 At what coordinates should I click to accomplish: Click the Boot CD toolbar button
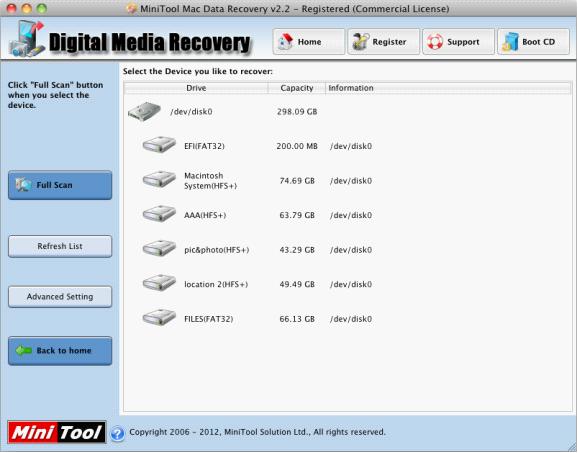pyautogui.click(x=533, y=42)
